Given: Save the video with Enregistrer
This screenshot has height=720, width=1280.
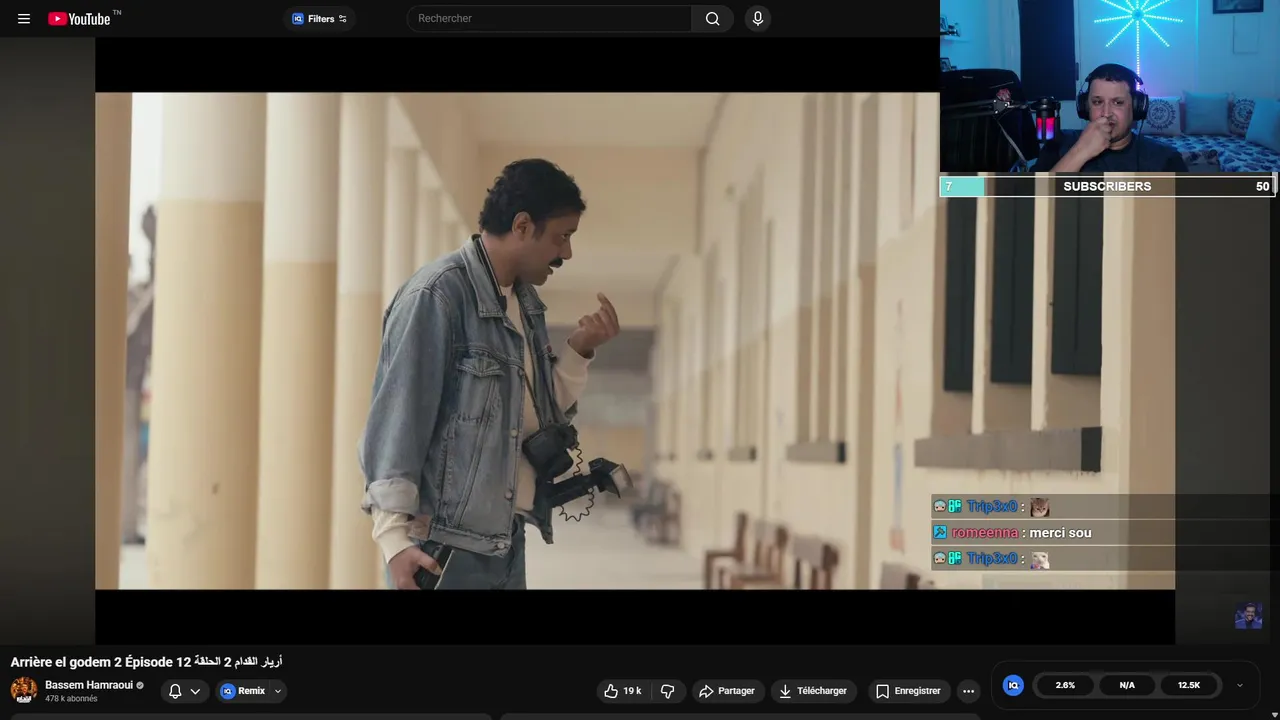Looking at the screenshot, I should (908, 691).
